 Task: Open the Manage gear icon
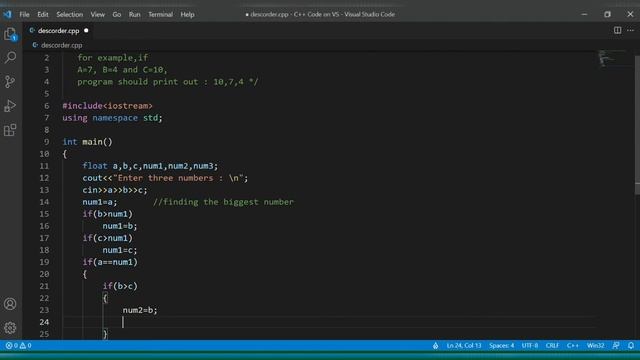10,327
